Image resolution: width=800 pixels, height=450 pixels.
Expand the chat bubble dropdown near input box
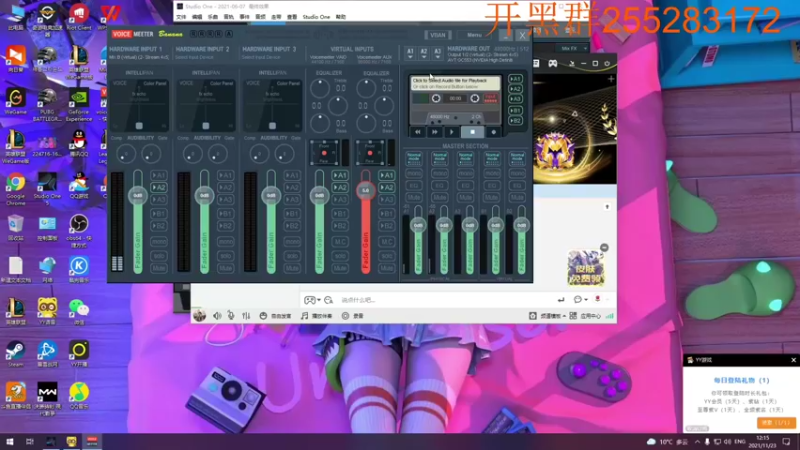(x=580, y=300)
